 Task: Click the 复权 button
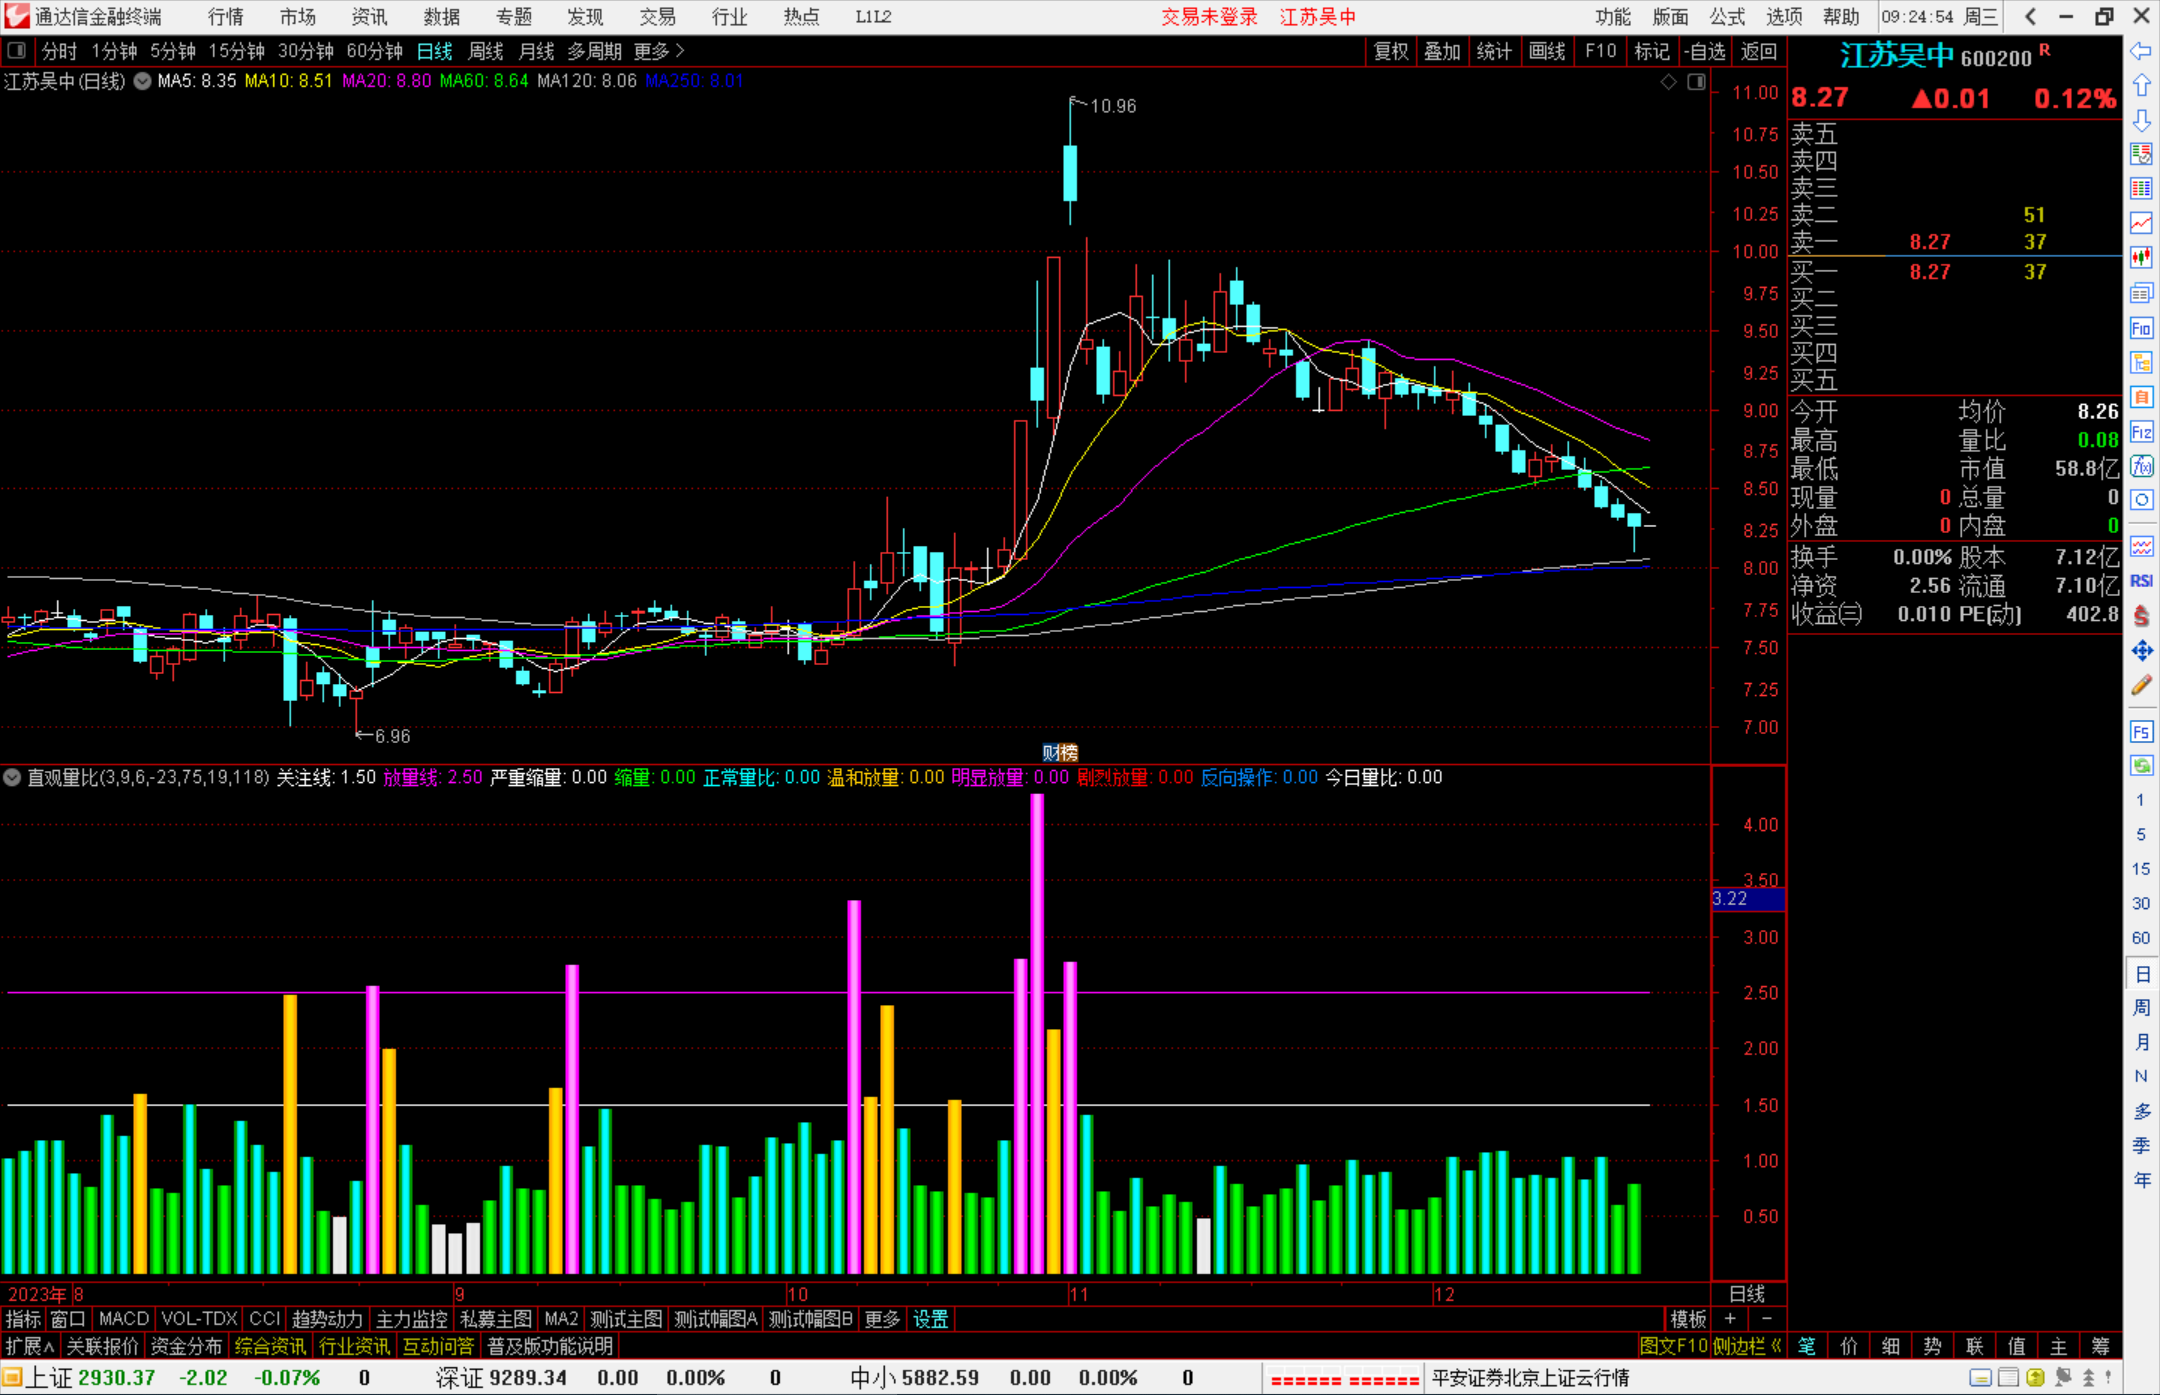click(x=1391, y=51)
